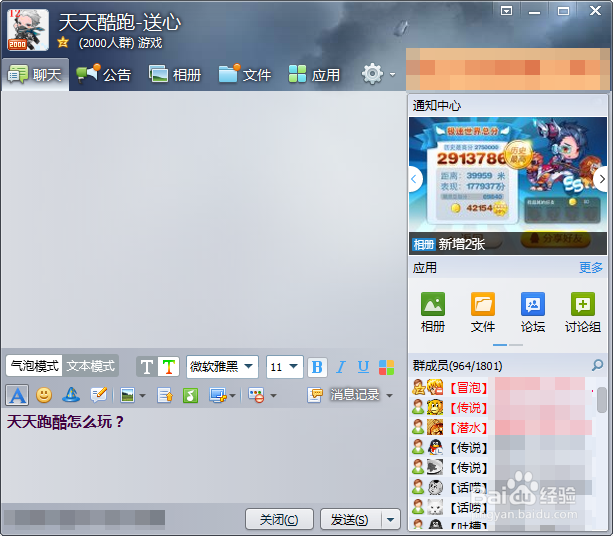Open 消息记录 message history
Viewport: 613px width, 536px height.
pos(343,395)
